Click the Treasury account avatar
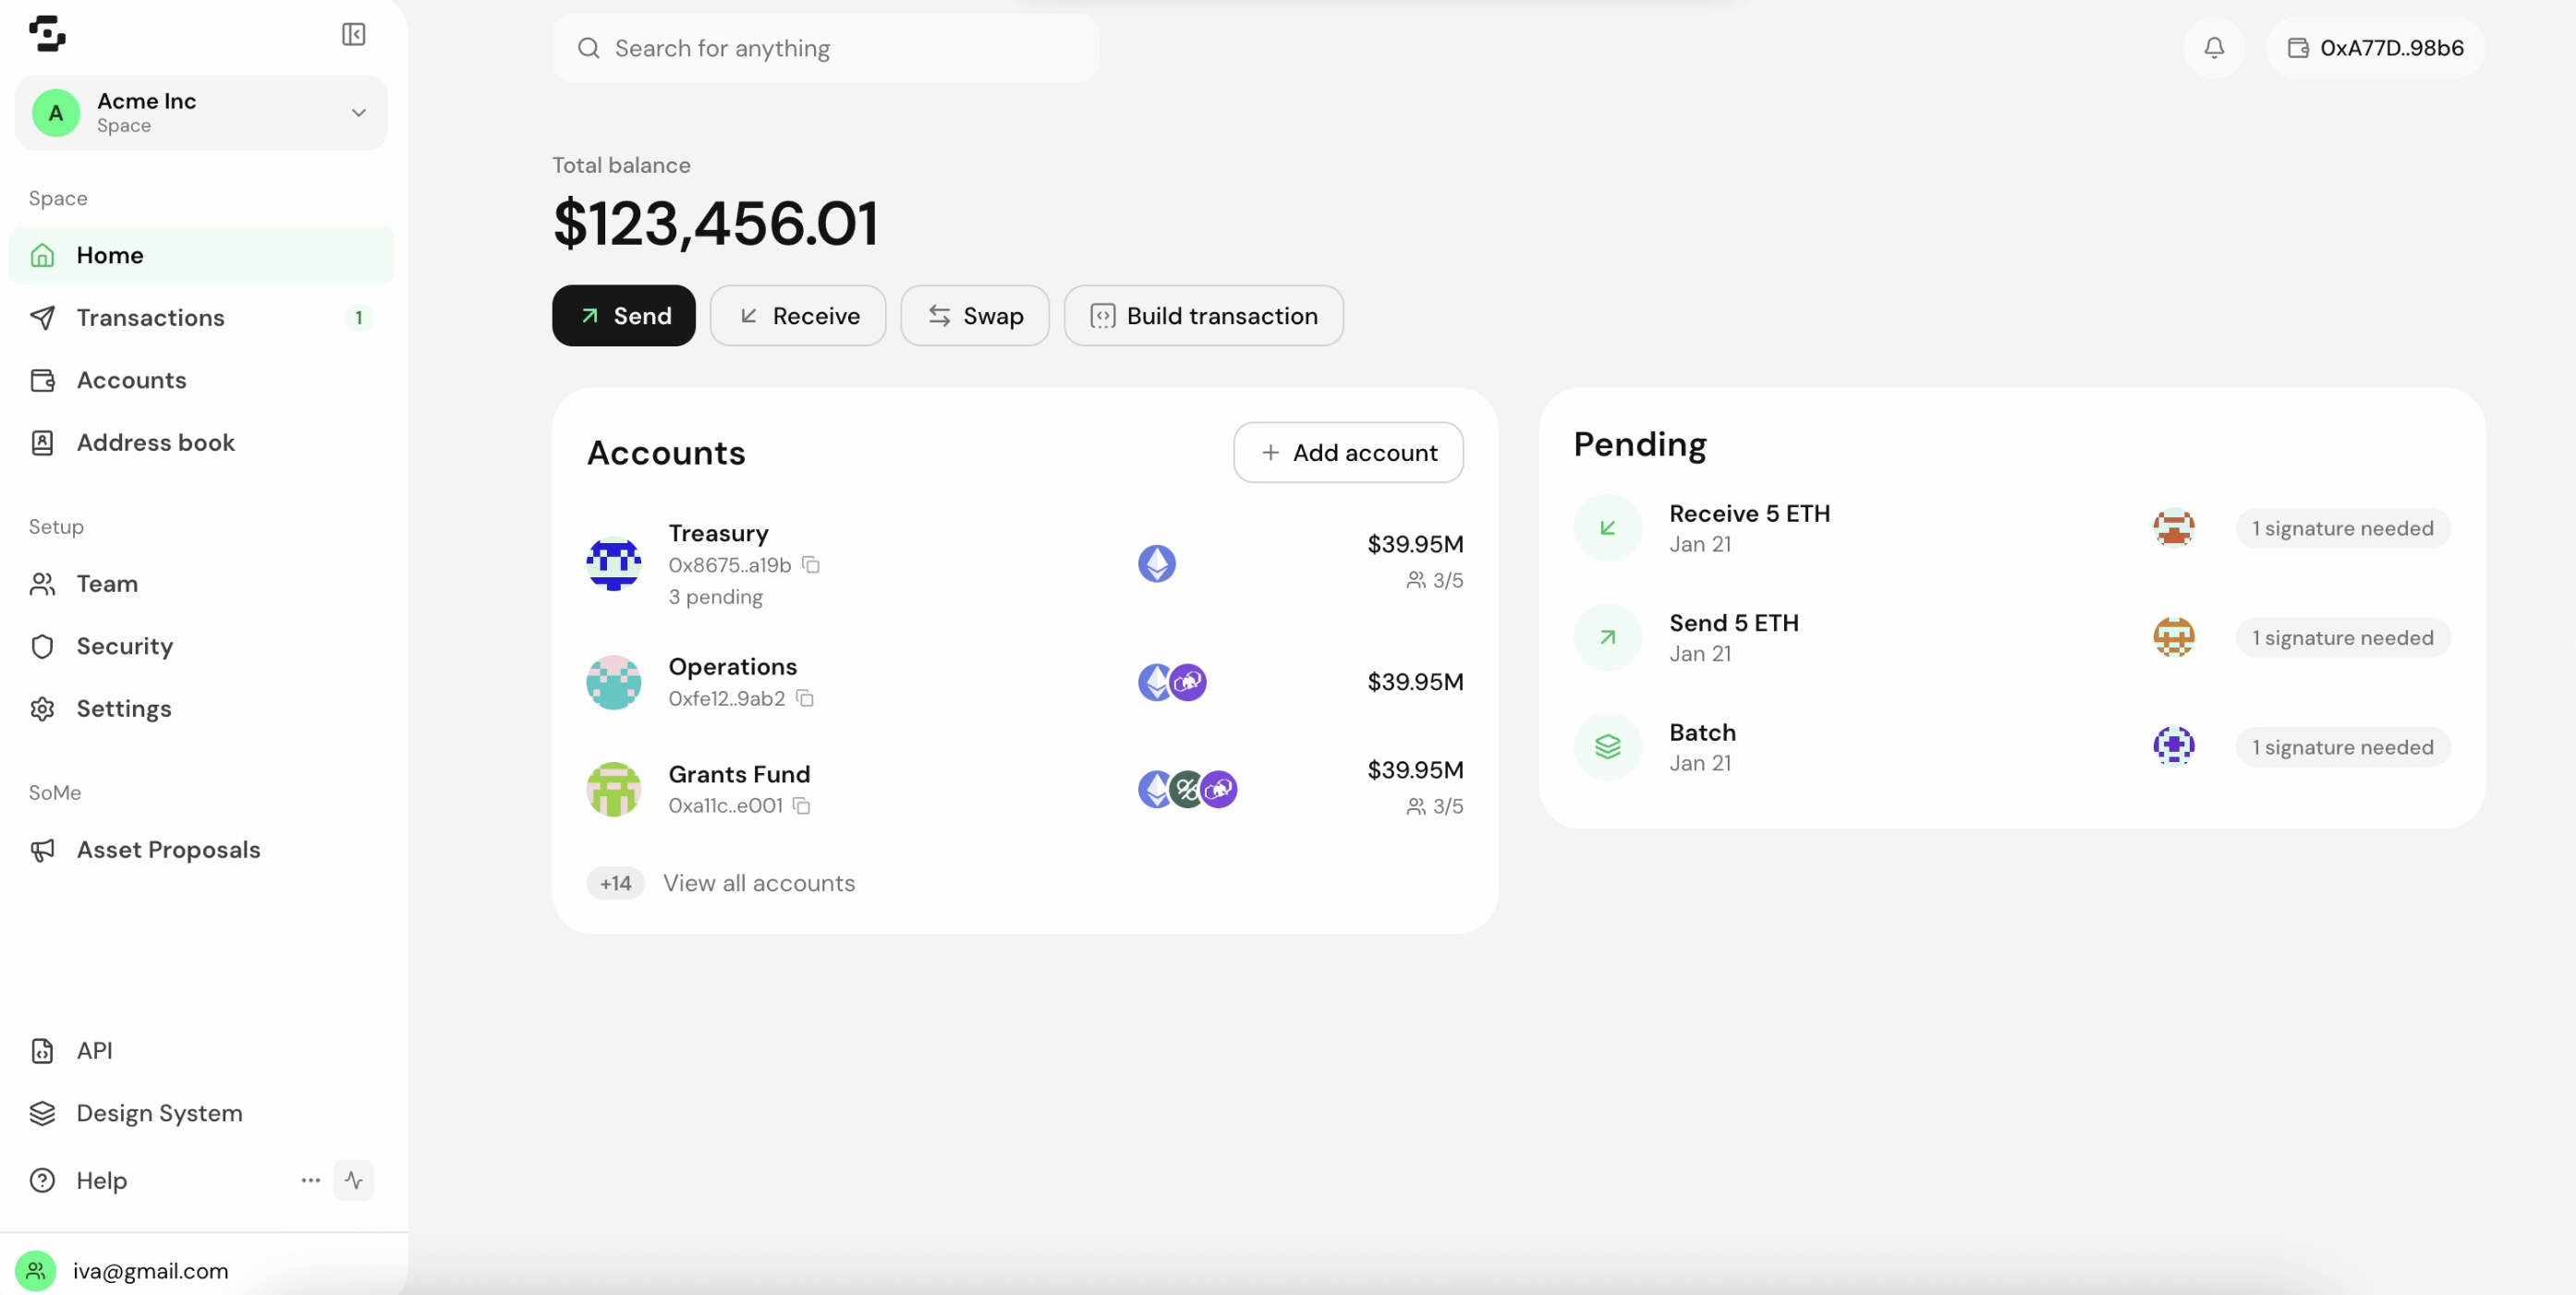Image resolution: width=2576 pixels, height=1295 pixels. [x=614, y=565]
